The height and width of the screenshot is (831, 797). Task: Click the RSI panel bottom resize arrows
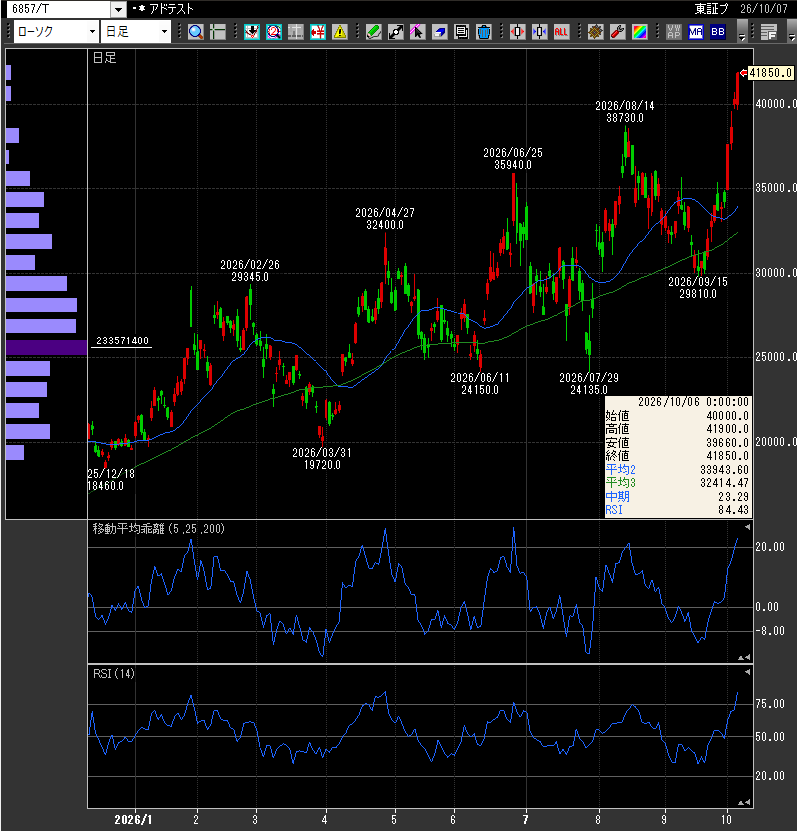click(x=745, y=802)
